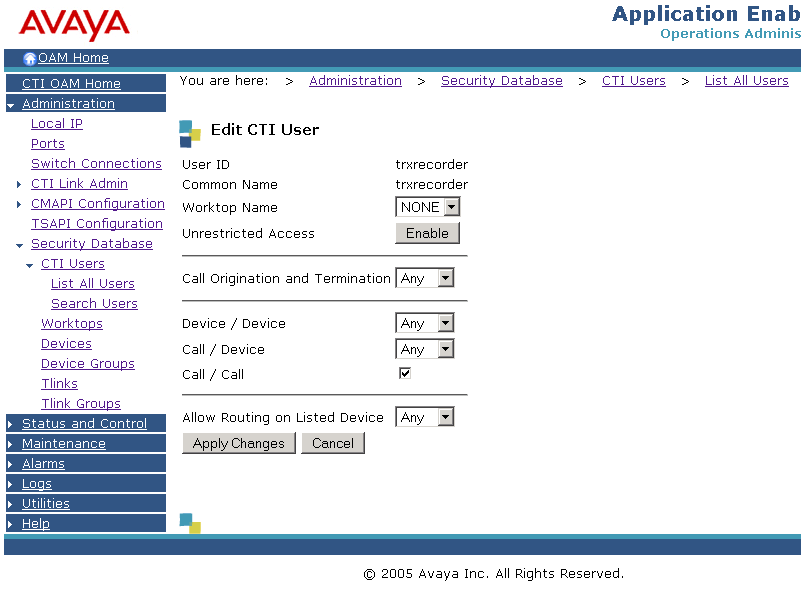Screen dimensions: 801x600
Task: Click the trxrecorder User ID value
Action: [432, 164]
